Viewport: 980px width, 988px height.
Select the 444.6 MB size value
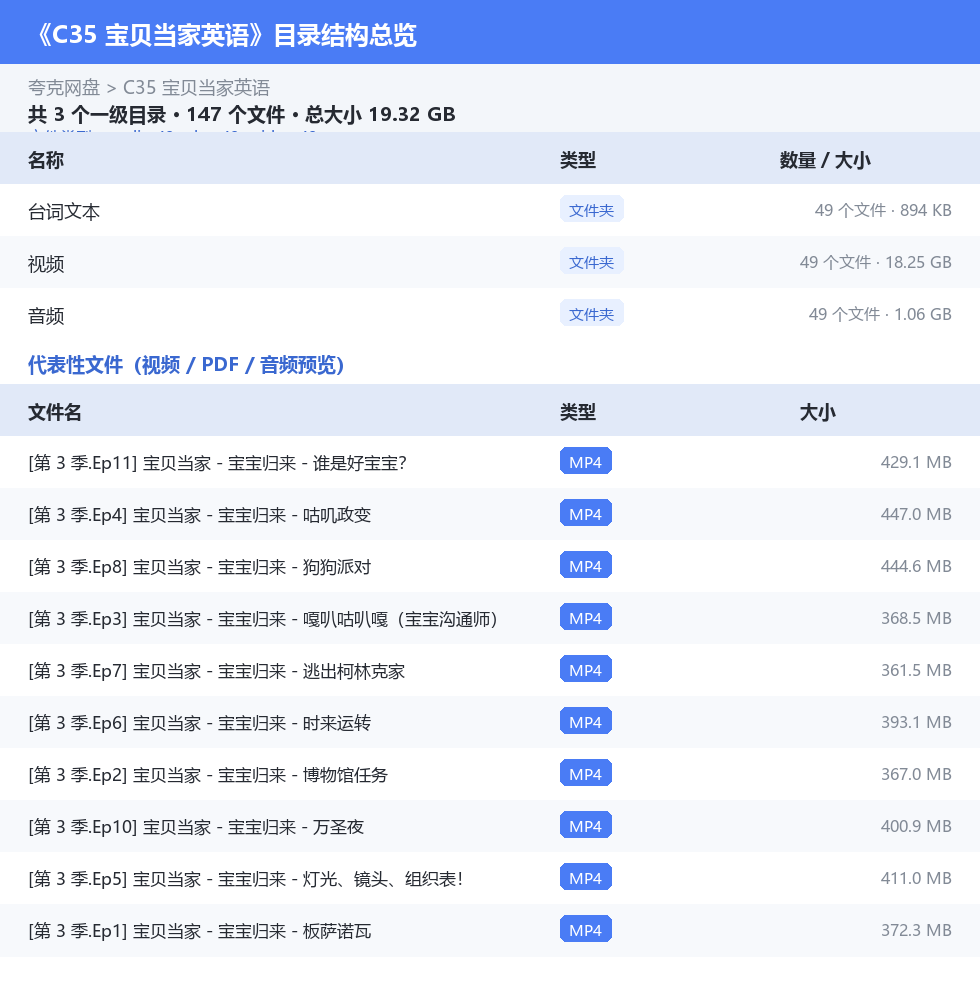tap(916, 566)
